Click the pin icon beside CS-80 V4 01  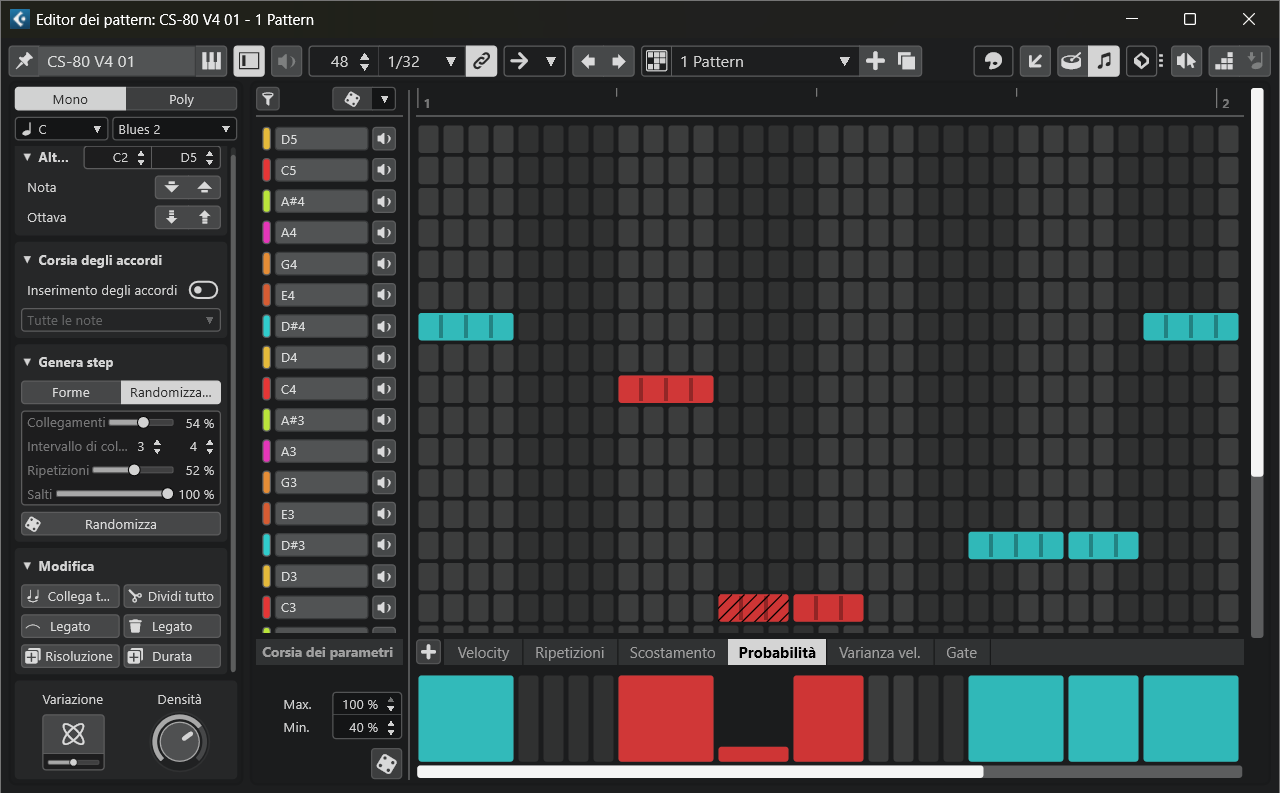[23, 61]
